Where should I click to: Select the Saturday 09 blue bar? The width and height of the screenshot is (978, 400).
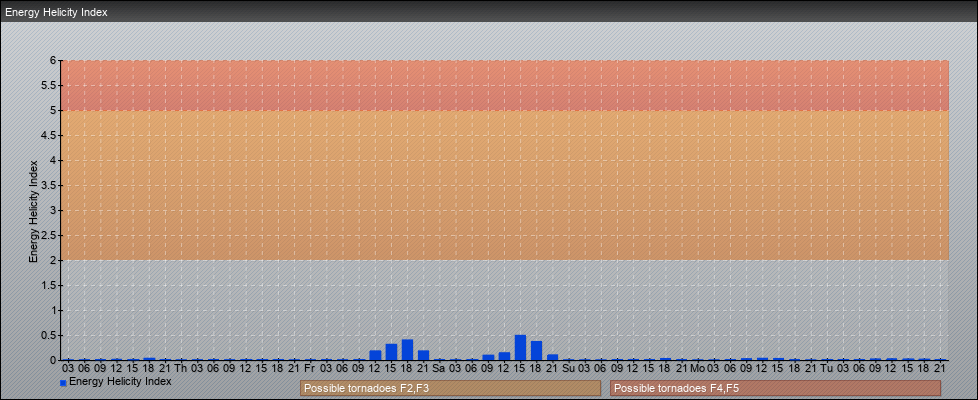(x=488, y=358)
